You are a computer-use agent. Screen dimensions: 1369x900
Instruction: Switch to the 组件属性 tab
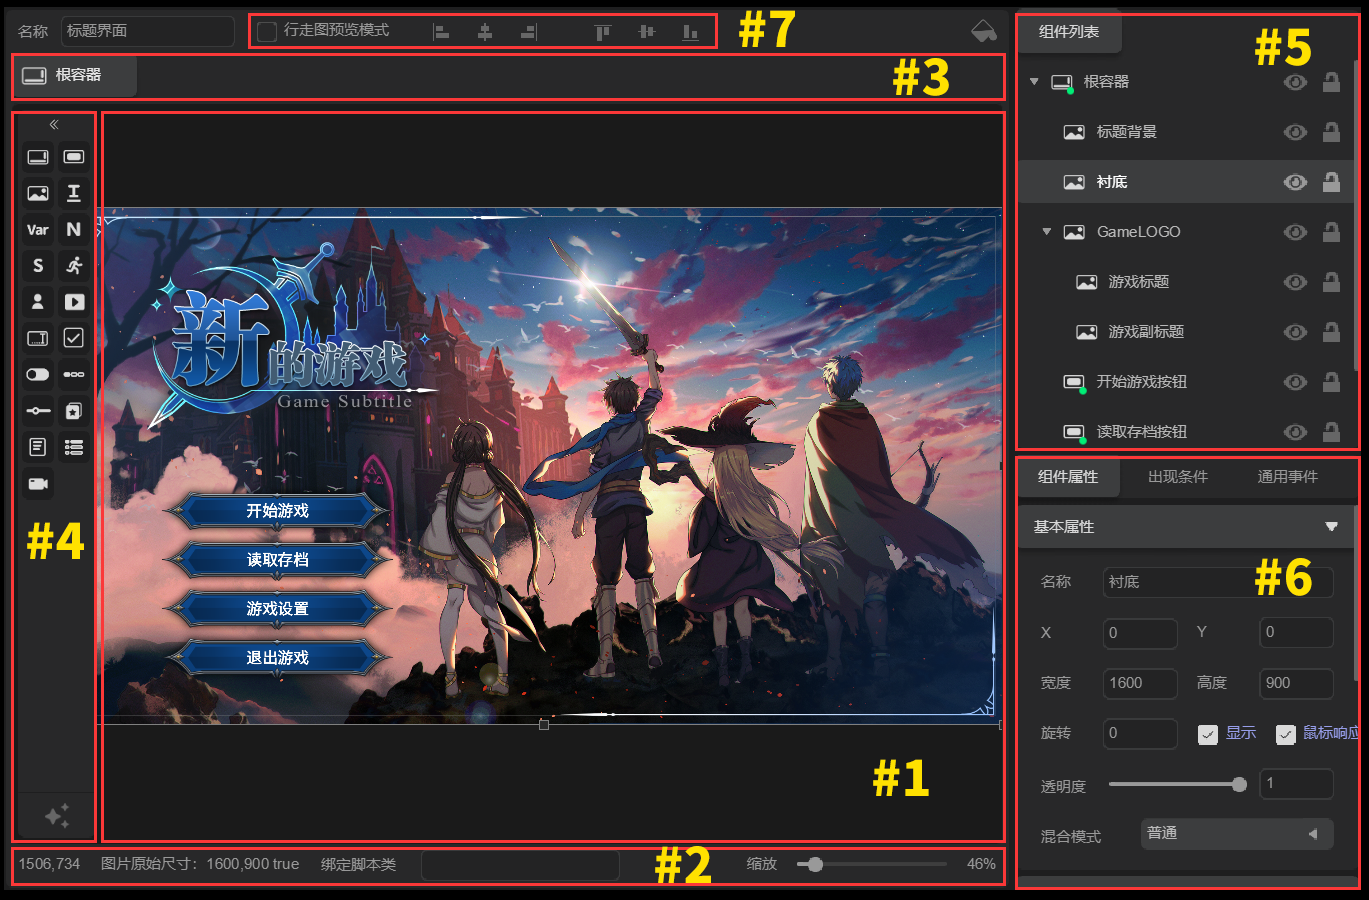point(1068,477)
